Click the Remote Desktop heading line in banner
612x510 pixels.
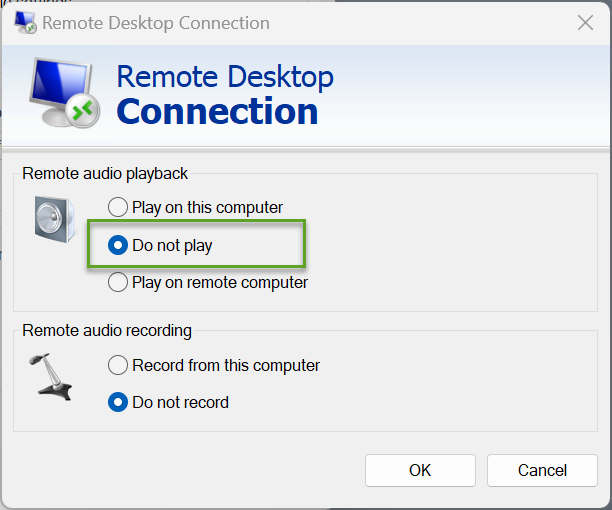(x=225, y=77)
